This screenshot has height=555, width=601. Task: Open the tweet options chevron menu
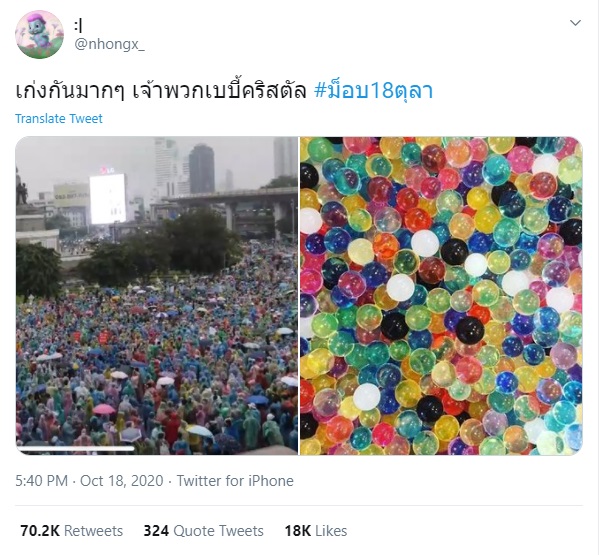click(x=575, y=23)
